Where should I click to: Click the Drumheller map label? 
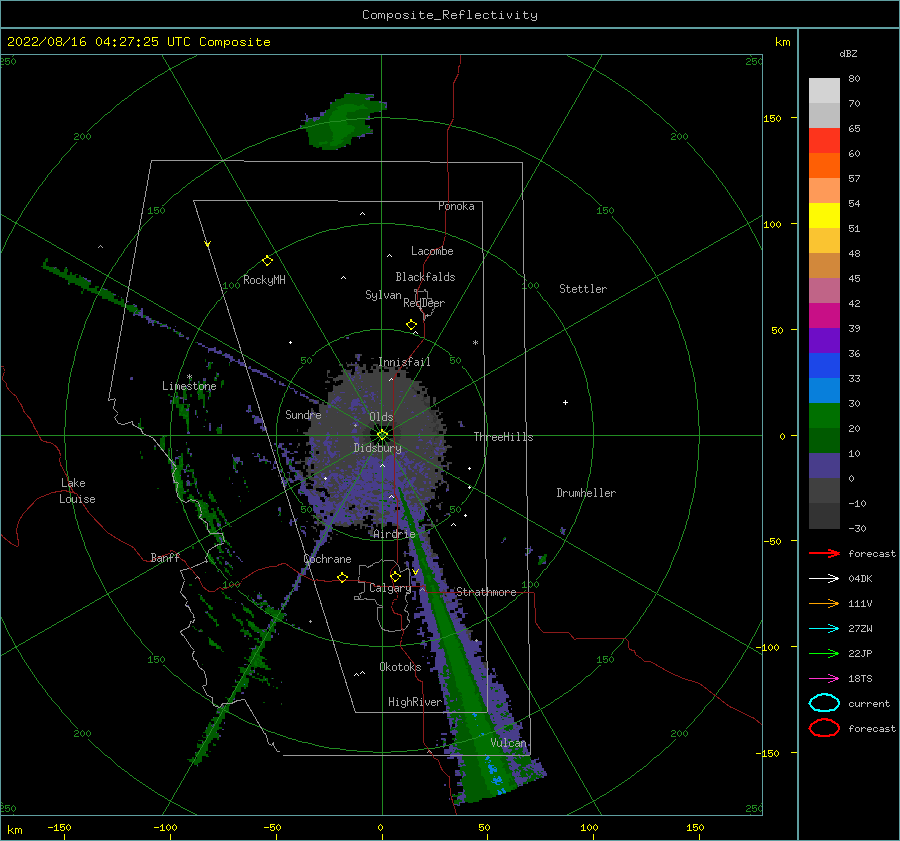click(586, 493)
